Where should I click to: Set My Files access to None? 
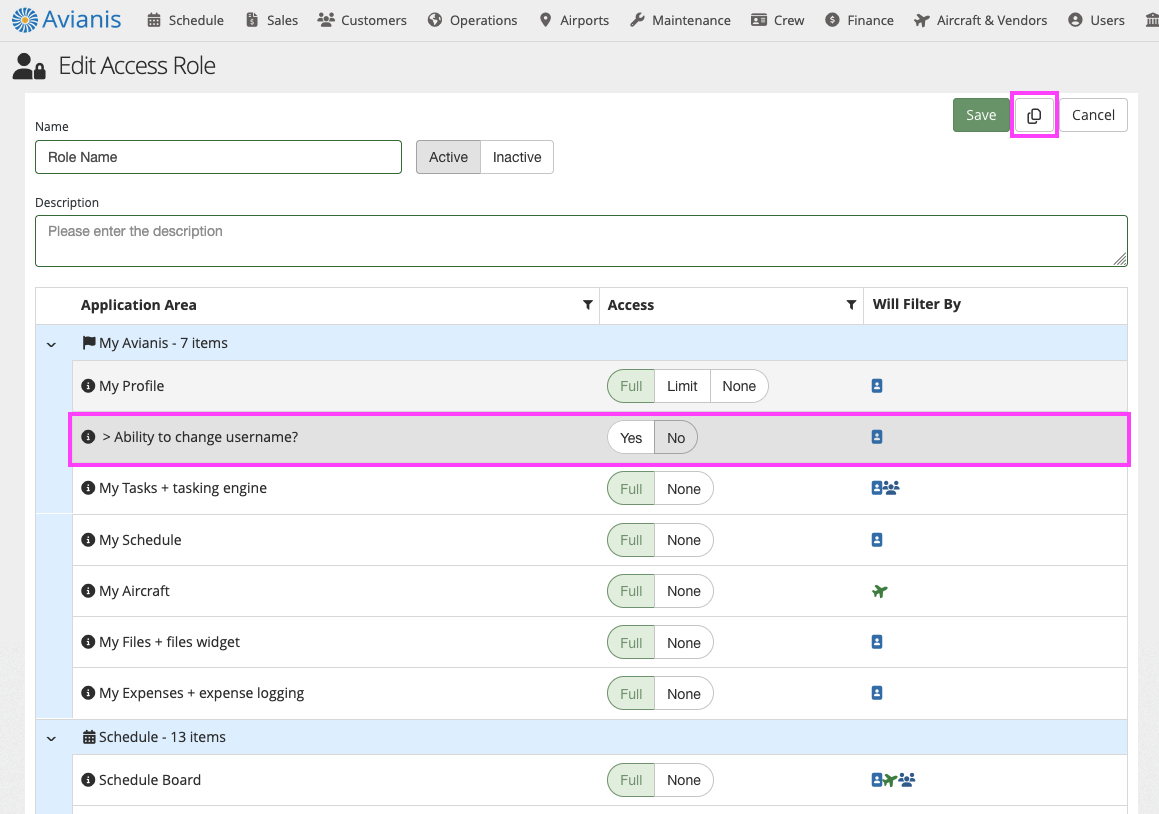coord(684,643)
